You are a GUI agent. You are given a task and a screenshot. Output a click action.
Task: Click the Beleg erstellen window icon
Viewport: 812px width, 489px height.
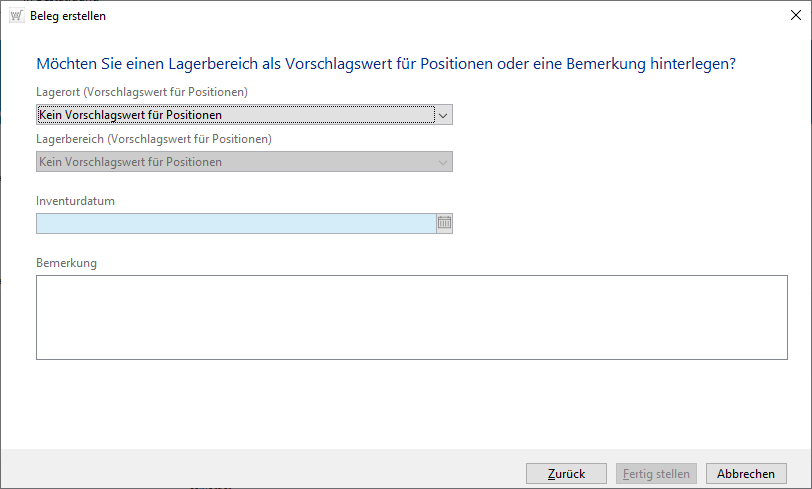point(16,16)
